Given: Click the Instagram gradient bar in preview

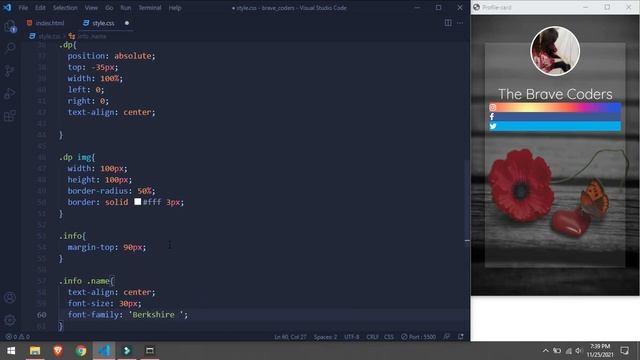Looking at the screenshot, I should (x=555, y=107).
